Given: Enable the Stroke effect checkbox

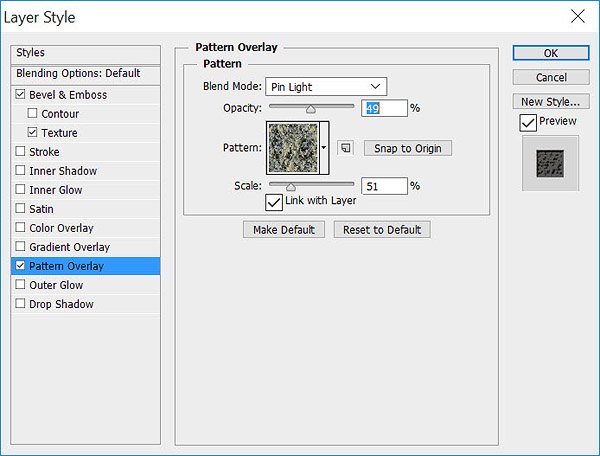Looking at the screenshot, I should [x=20, y=151].
